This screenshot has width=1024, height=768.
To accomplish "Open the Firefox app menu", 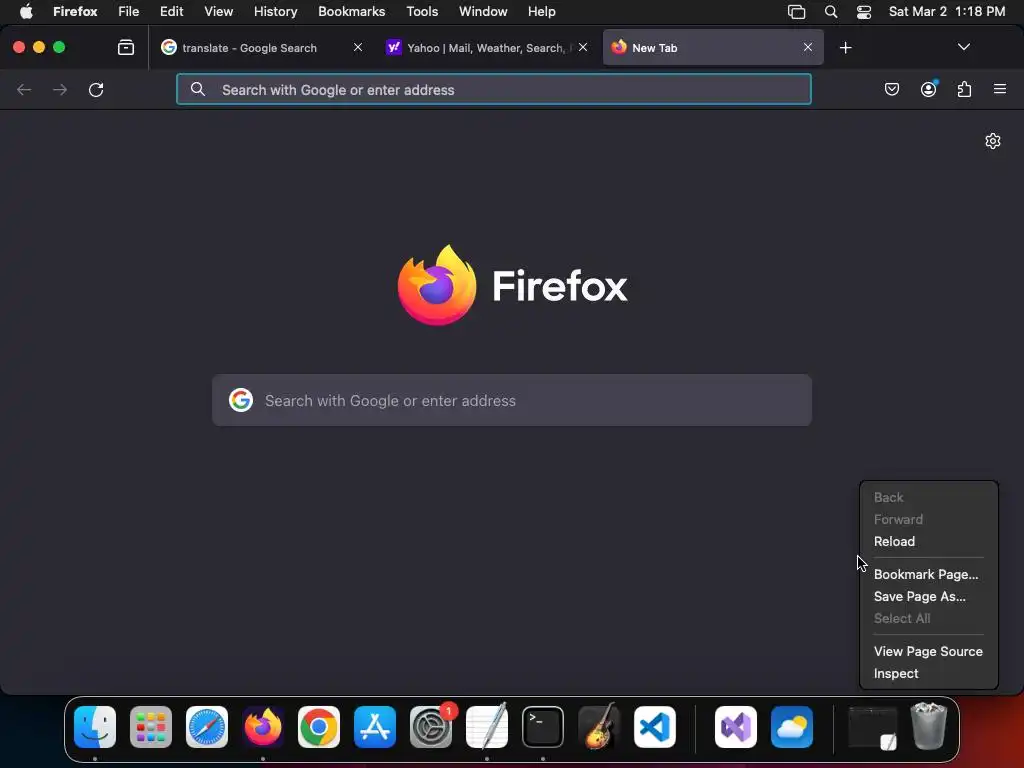I will (x=75, y=11).
